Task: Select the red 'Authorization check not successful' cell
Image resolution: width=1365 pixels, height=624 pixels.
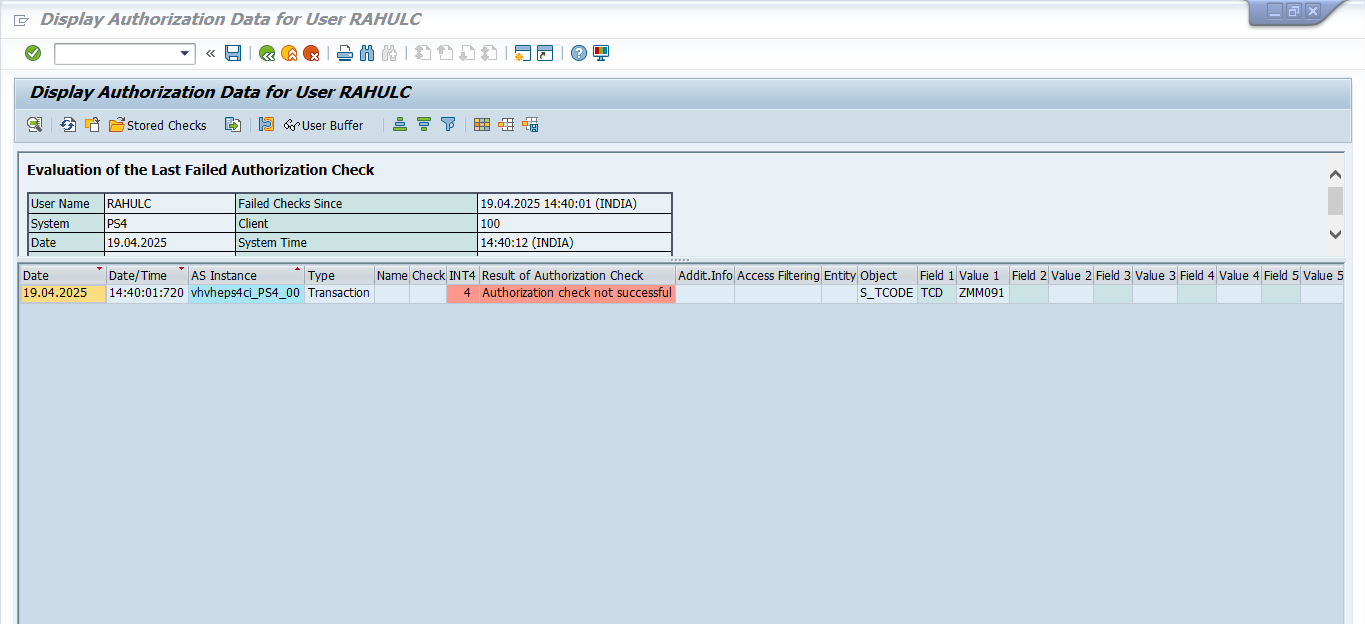Action: pyautogui.click(x=576, y=293)
